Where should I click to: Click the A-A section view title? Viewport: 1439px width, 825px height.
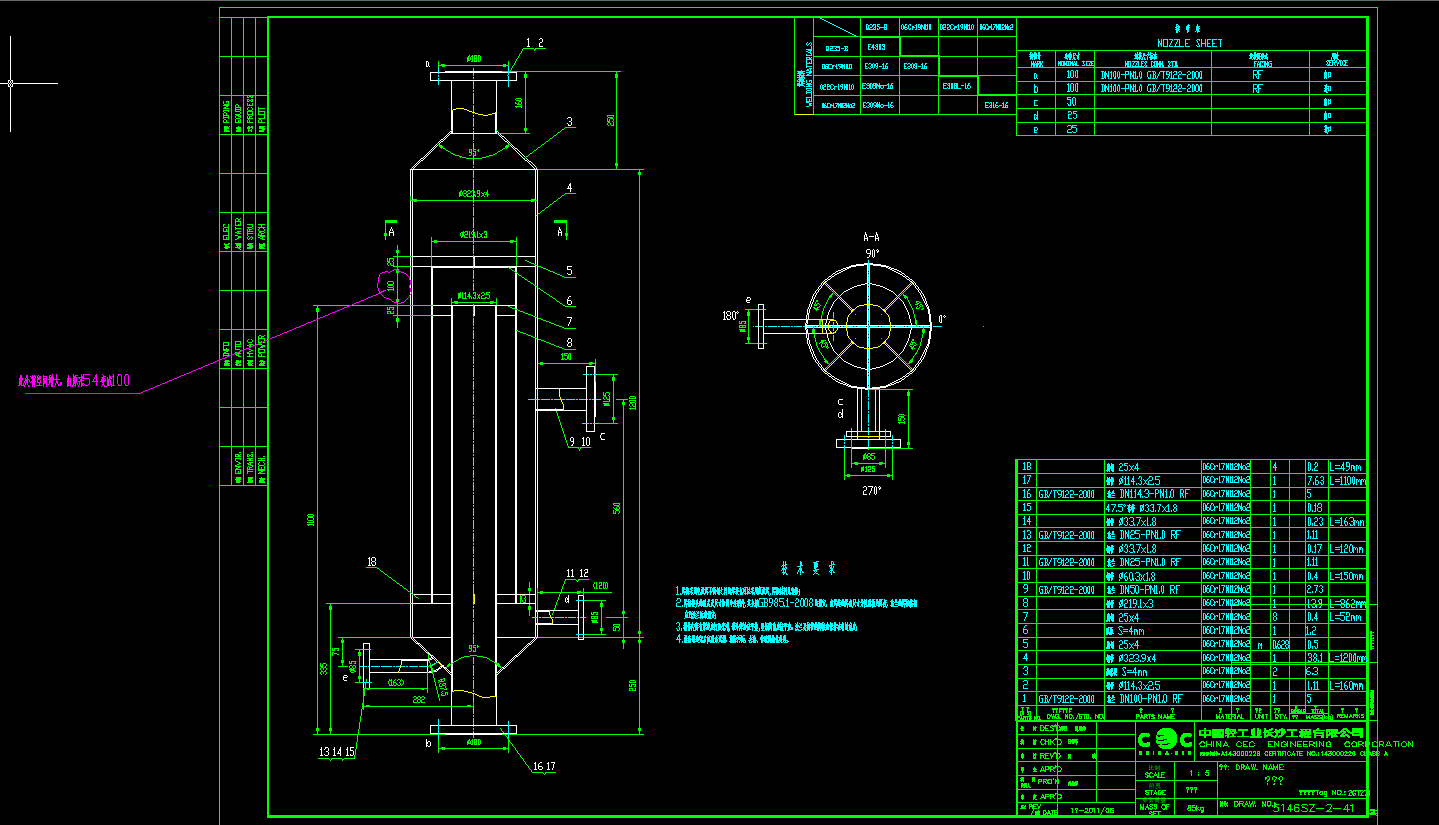pos(871,237)
